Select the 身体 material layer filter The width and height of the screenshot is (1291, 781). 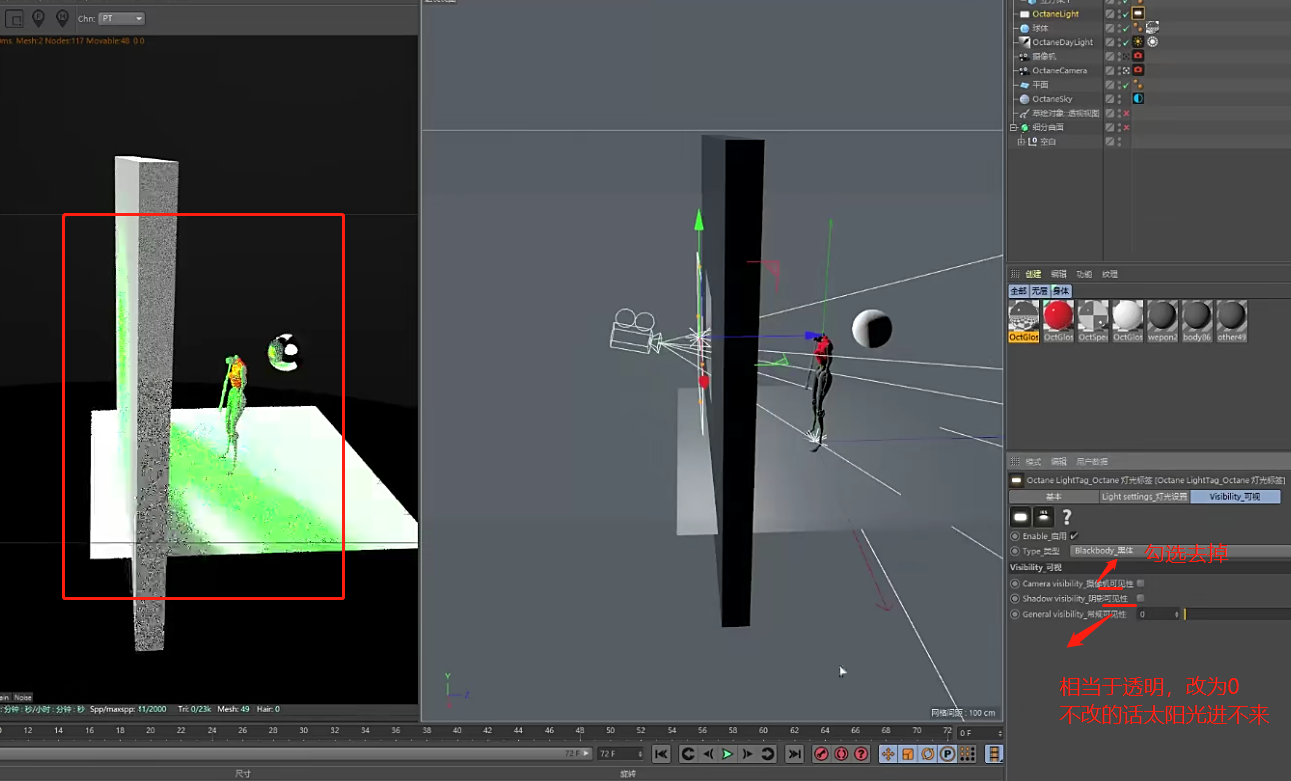pos(1061,291)
